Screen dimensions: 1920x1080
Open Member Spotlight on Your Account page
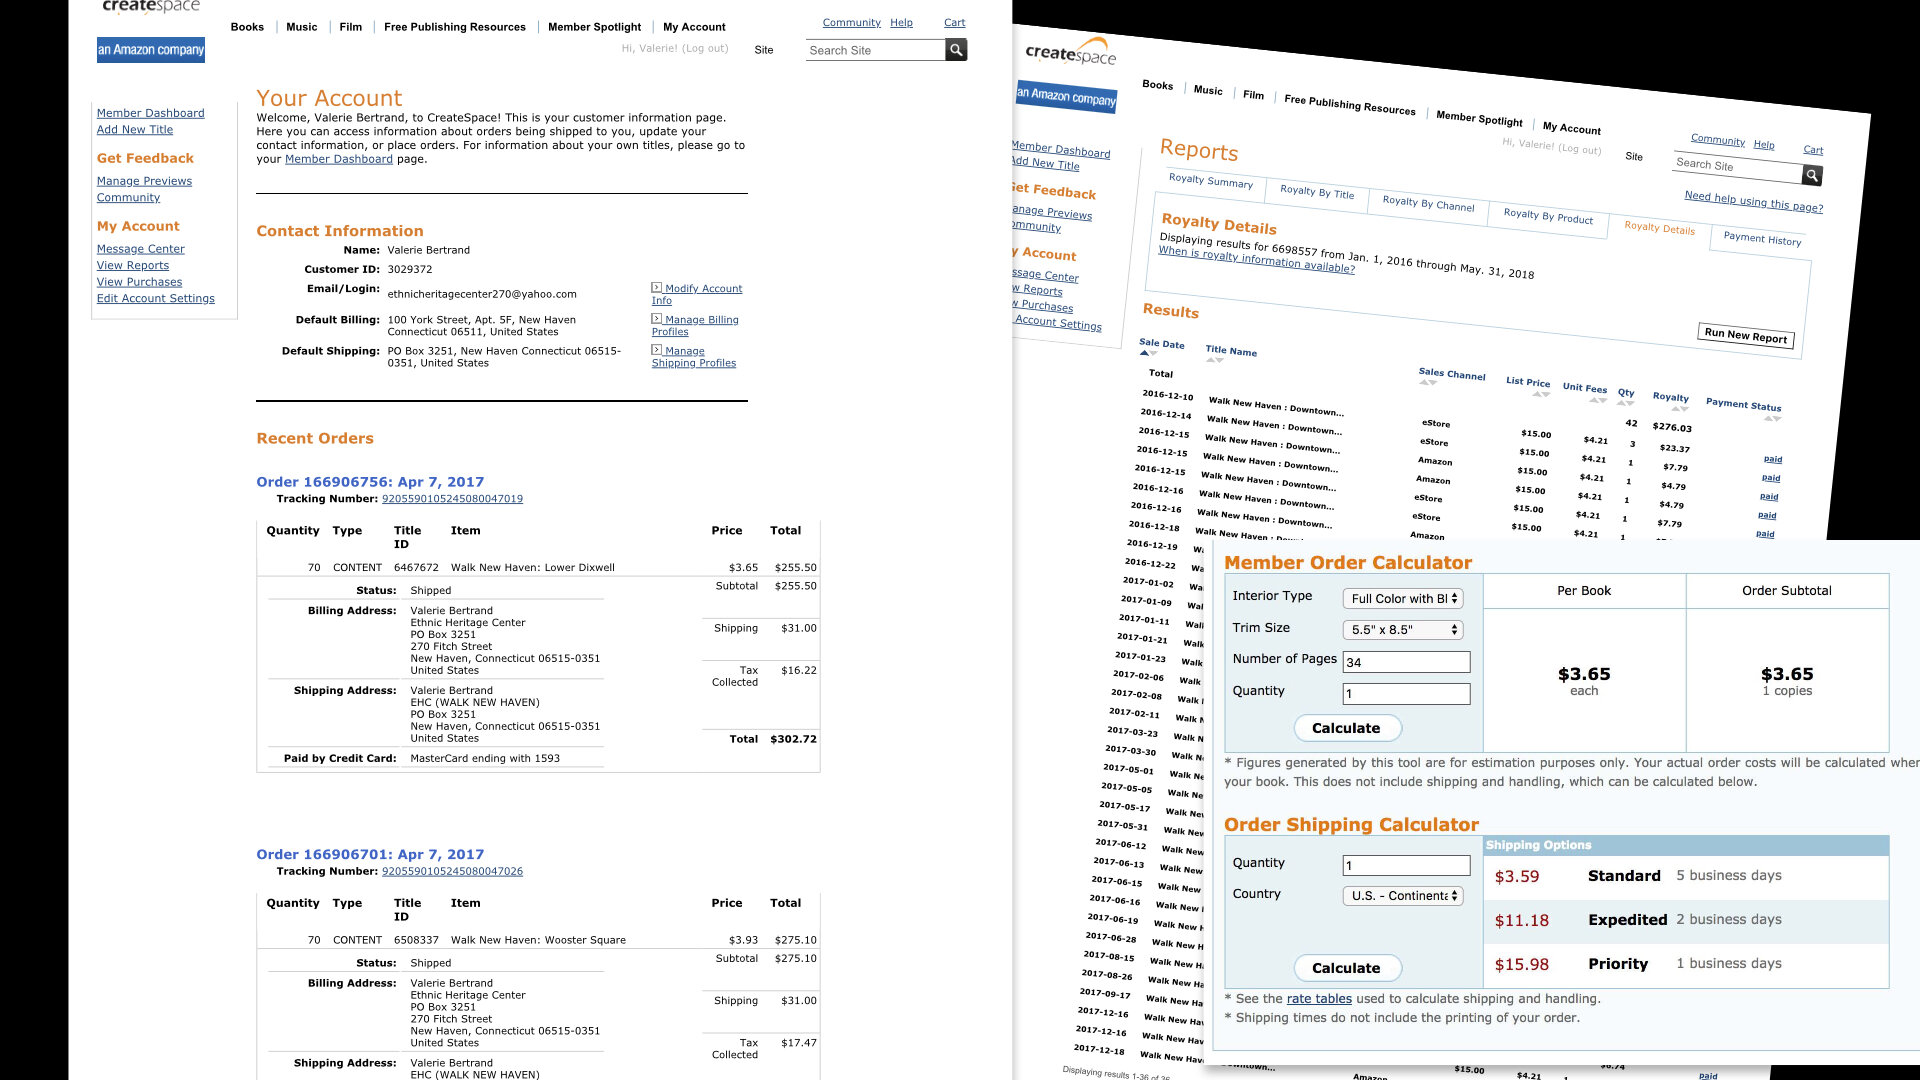click(x=594, y=27)
